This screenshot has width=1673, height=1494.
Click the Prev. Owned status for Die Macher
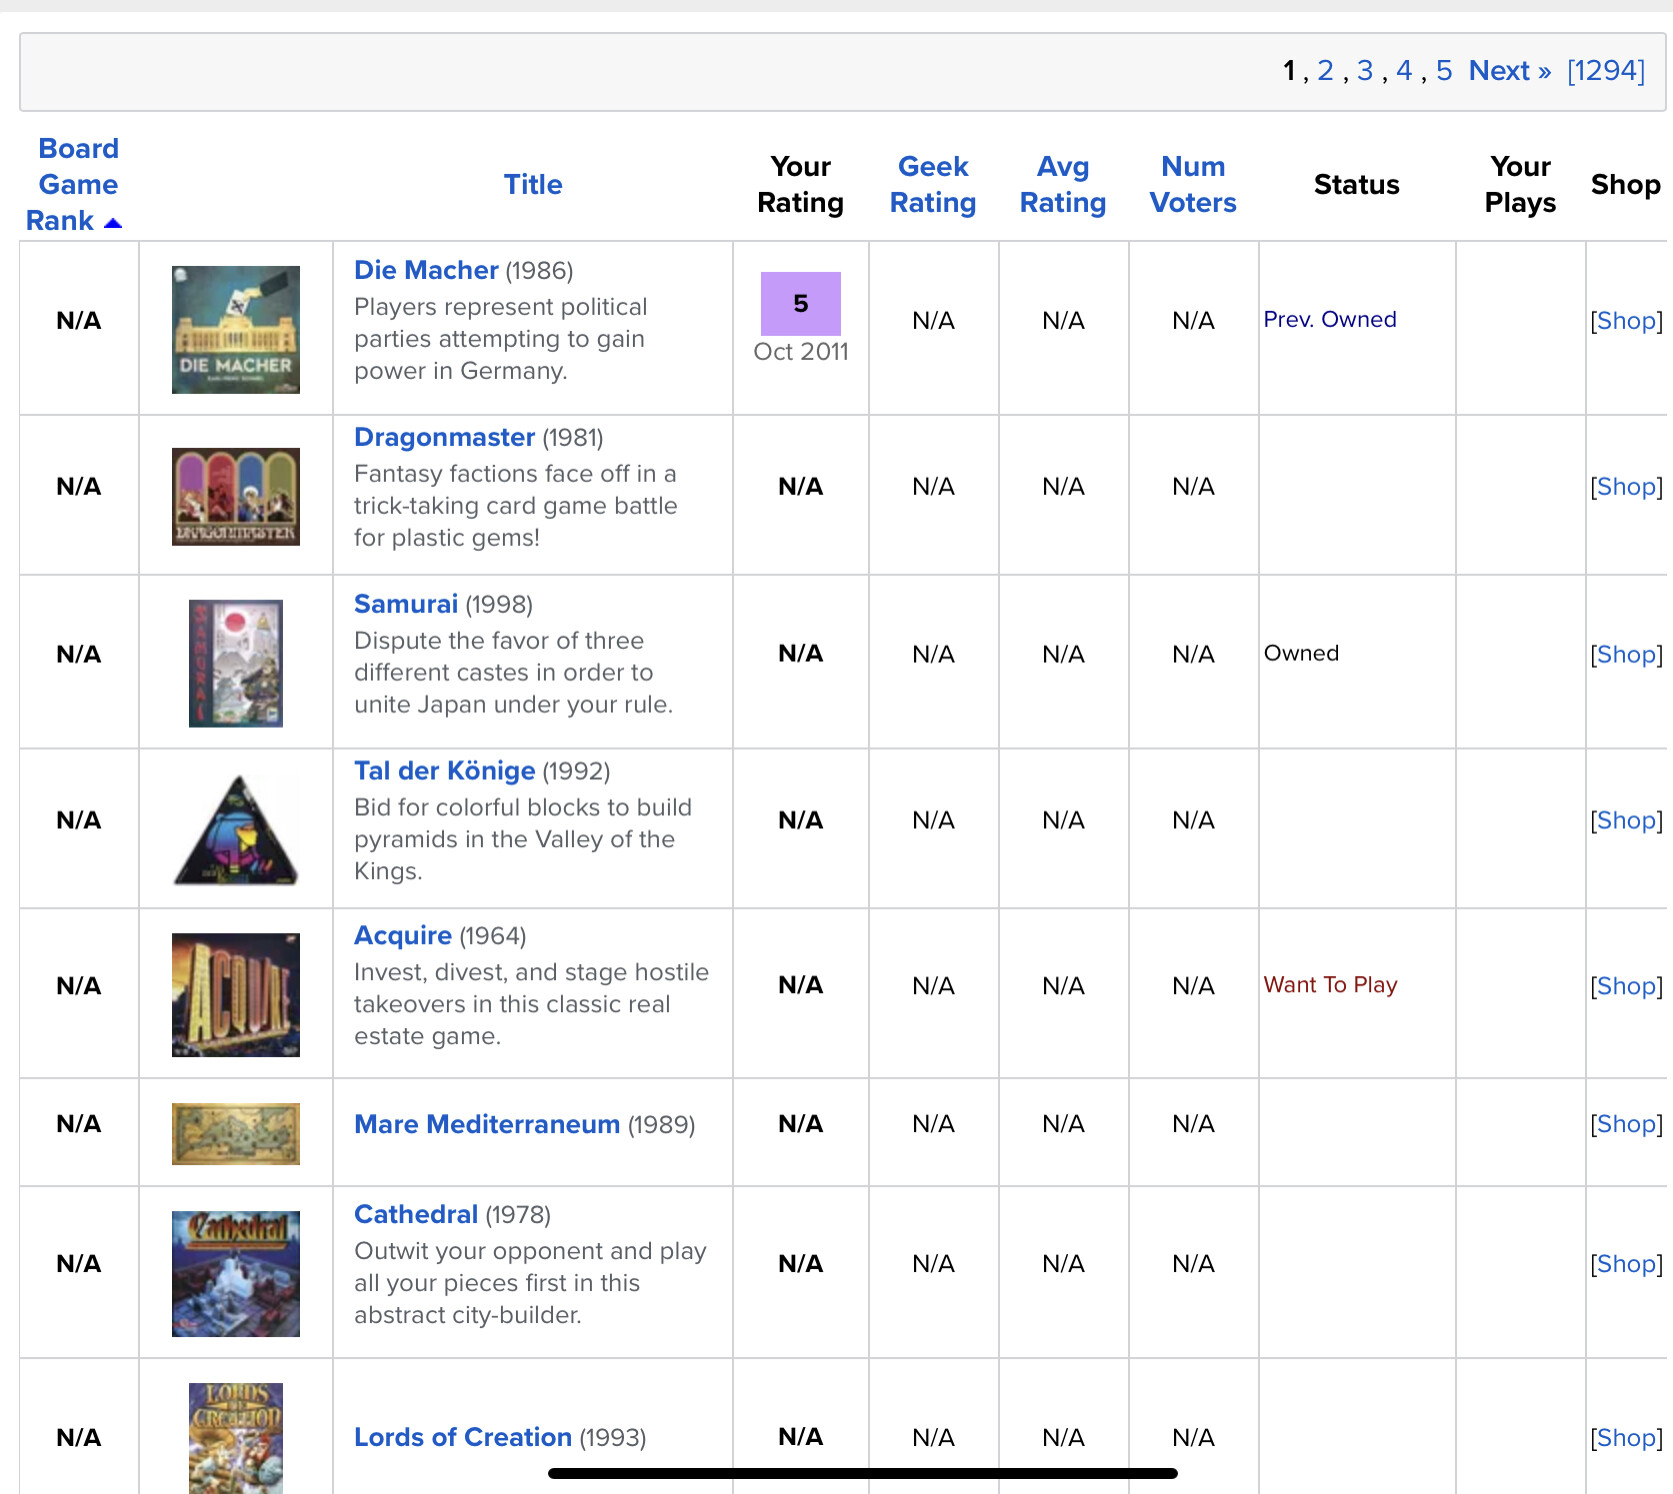pos(1329,320)
